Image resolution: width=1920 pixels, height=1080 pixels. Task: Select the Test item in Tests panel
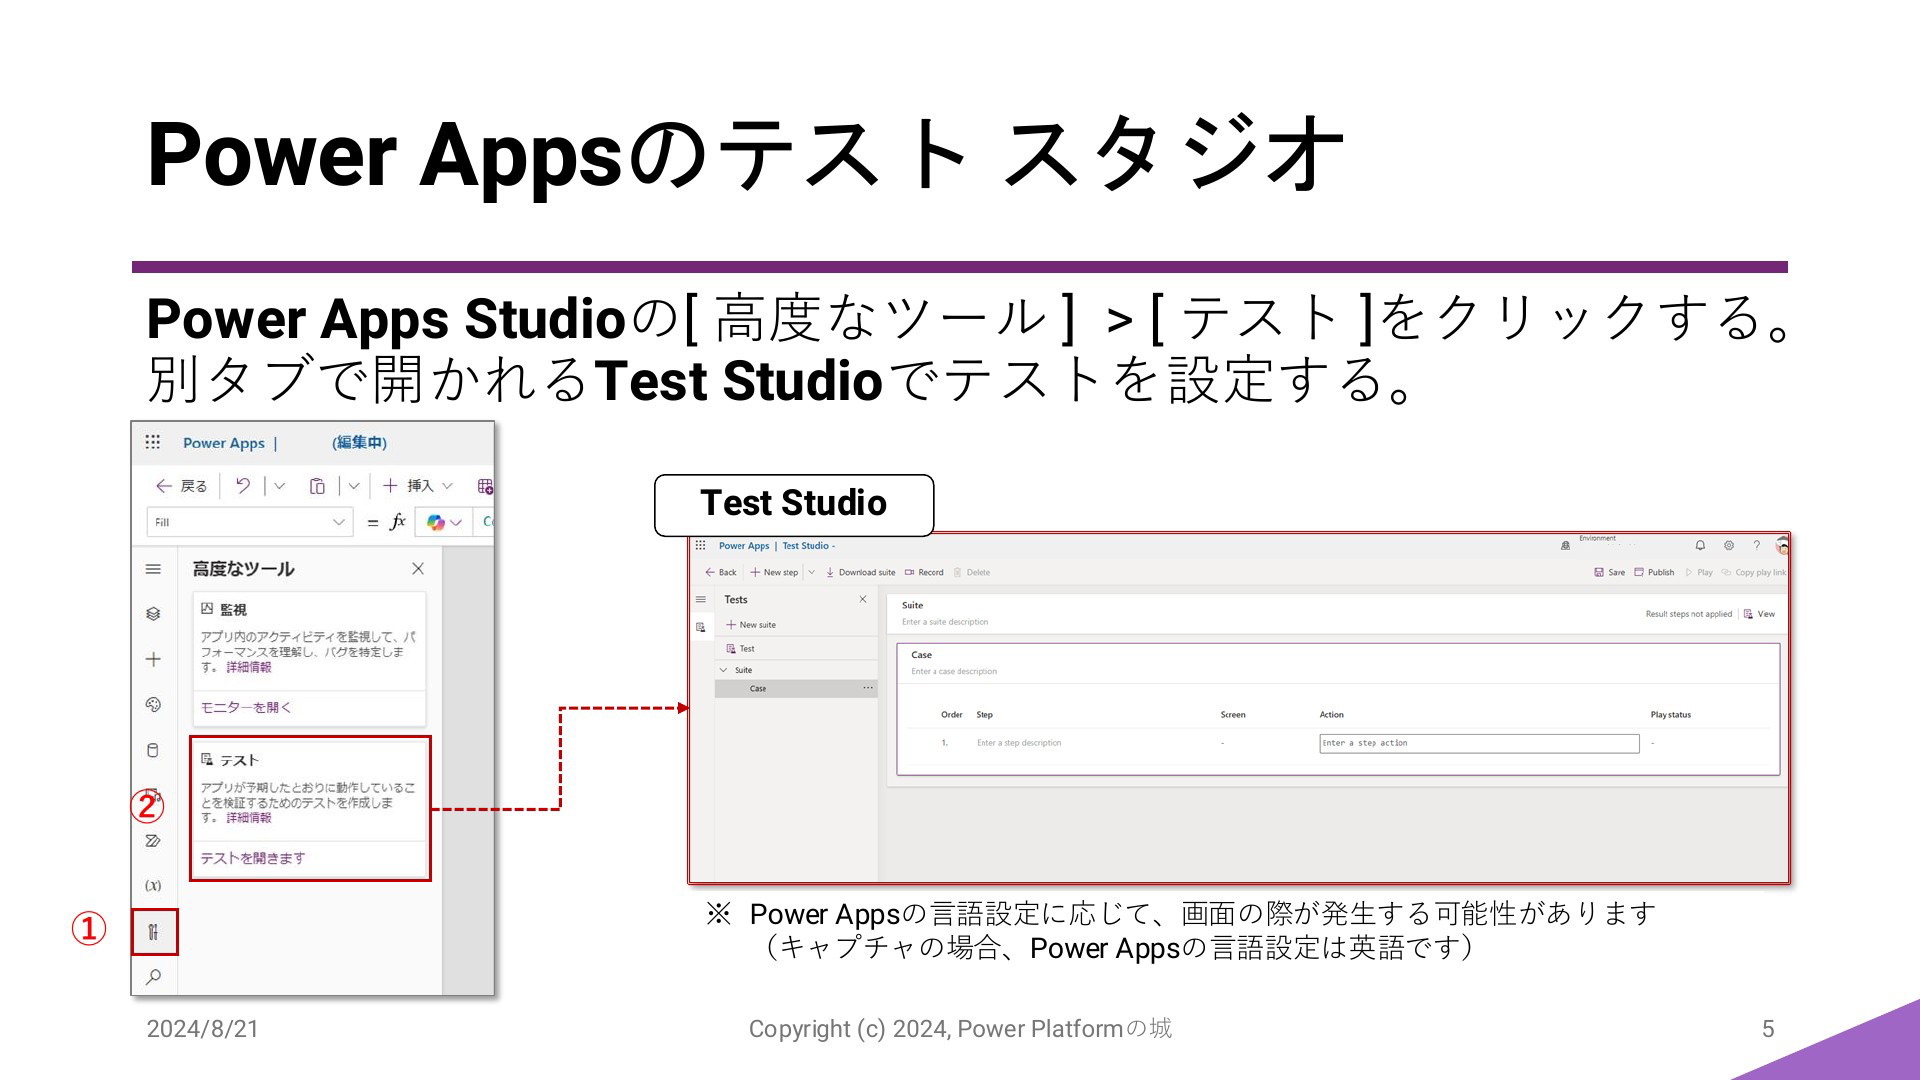pos(741,649)
